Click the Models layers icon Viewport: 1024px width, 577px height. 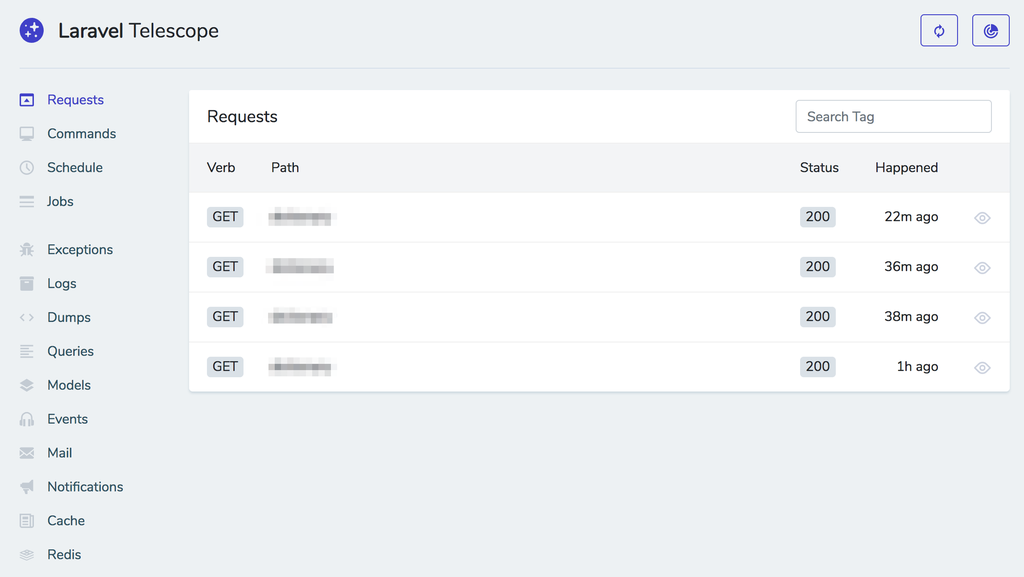27,385
